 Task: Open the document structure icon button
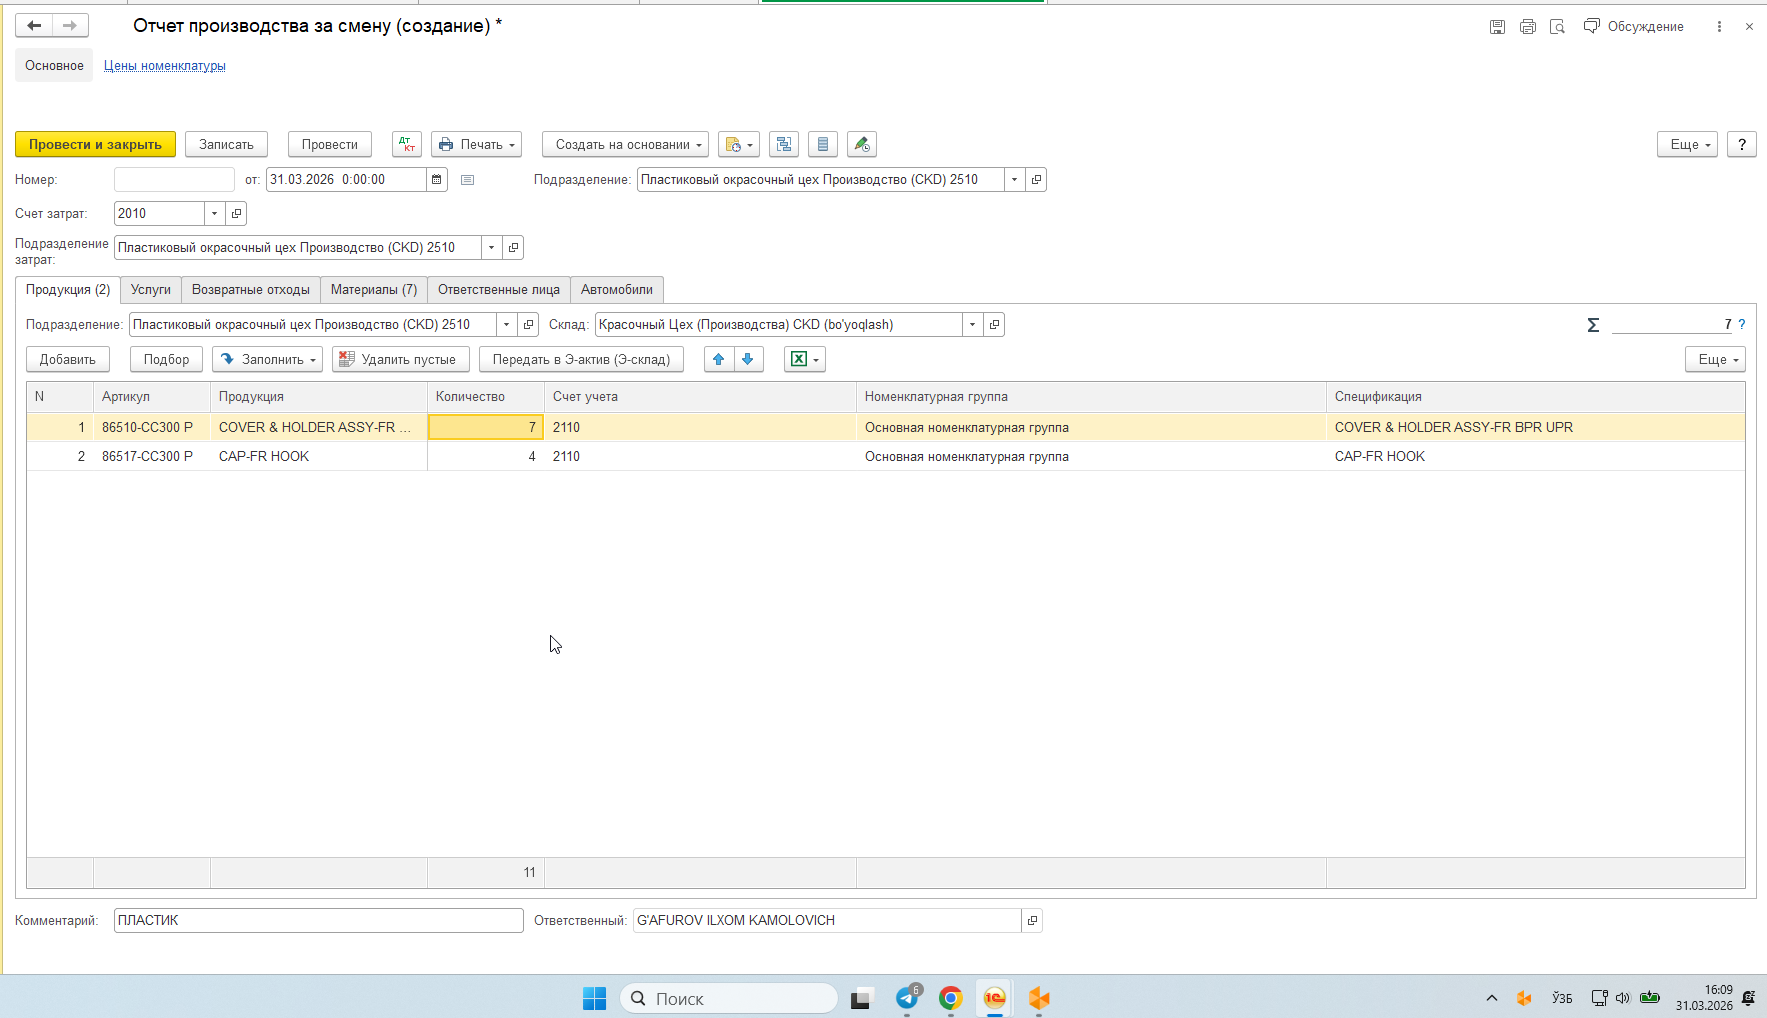click(784, 144)
